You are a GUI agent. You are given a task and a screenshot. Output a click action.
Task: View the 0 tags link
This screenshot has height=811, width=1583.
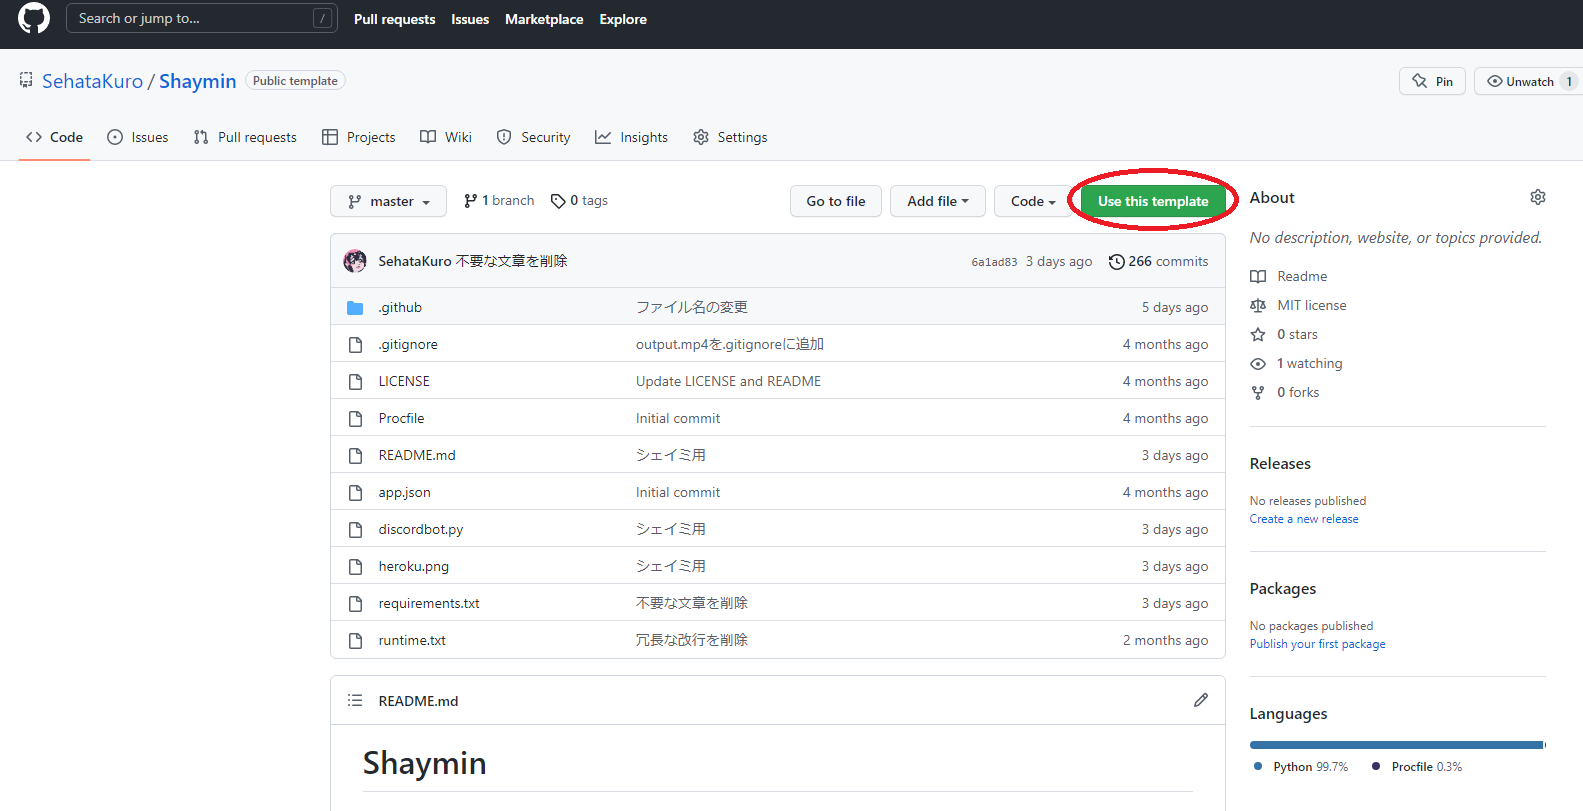pyautogui.click(x=579, y=201)
